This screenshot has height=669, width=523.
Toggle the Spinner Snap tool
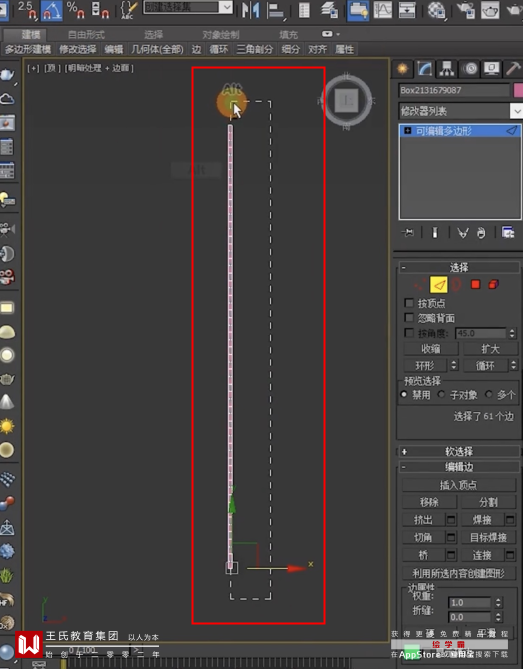coord(101,9)
